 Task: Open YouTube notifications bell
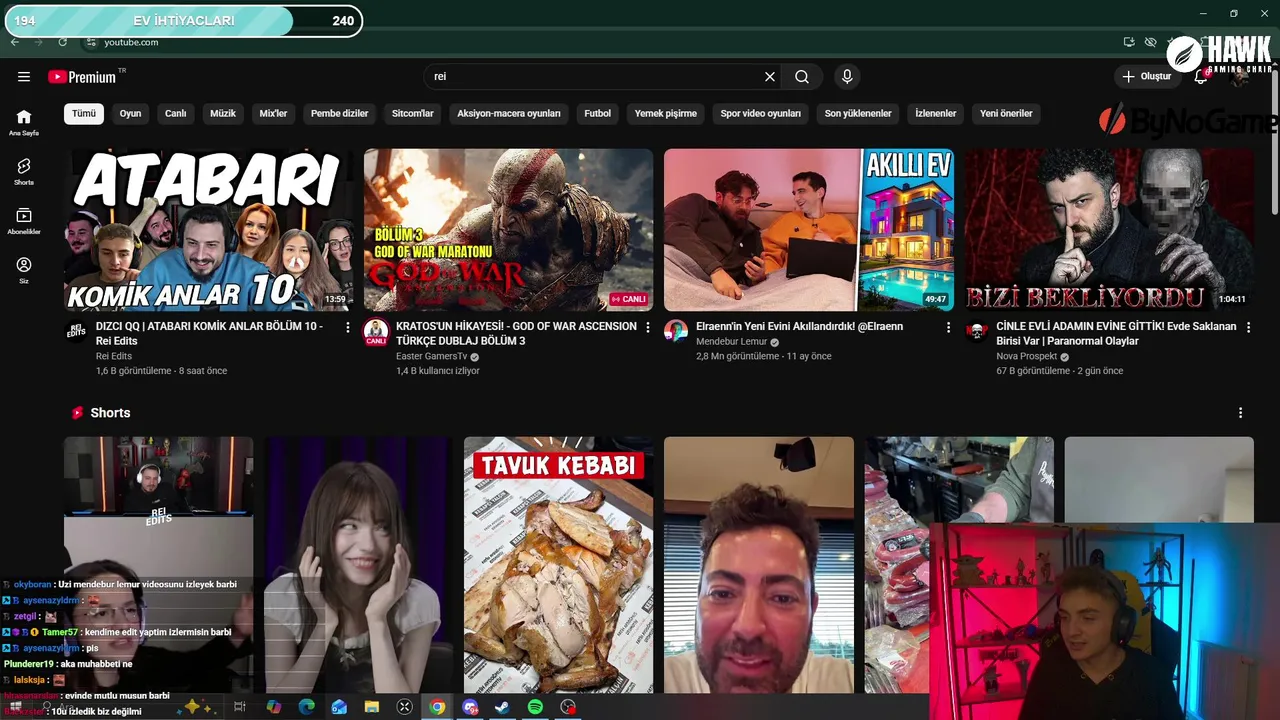click(1201, 76)
